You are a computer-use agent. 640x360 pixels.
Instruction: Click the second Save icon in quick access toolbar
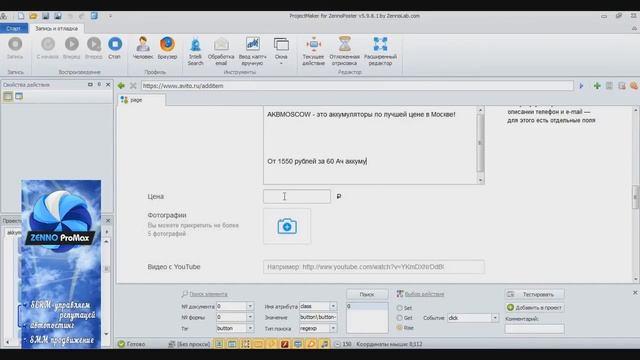pyautogui.click(x=58, y=16)
